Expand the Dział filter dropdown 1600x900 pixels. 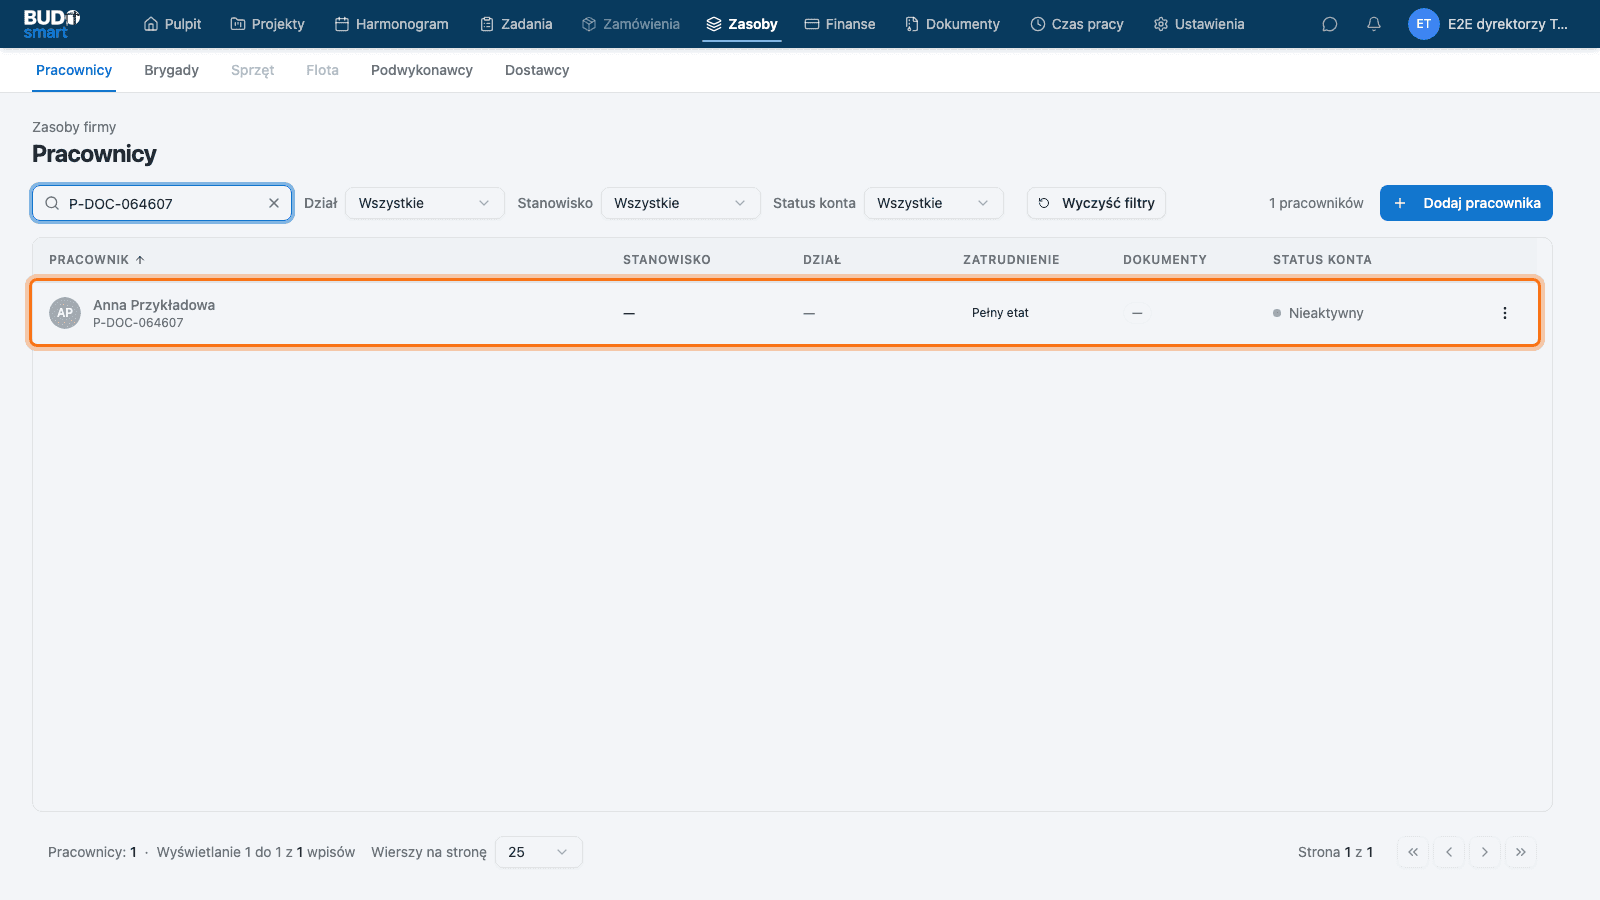point(425,203)
